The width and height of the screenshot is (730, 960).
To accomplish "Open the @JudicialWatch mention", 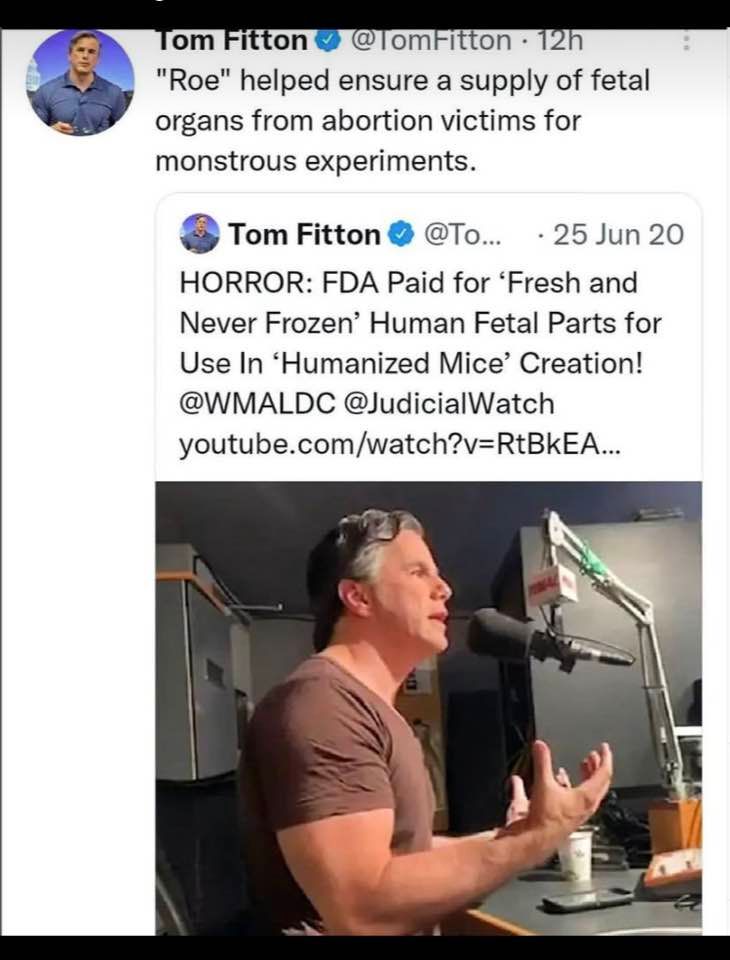I will (448, 403).
